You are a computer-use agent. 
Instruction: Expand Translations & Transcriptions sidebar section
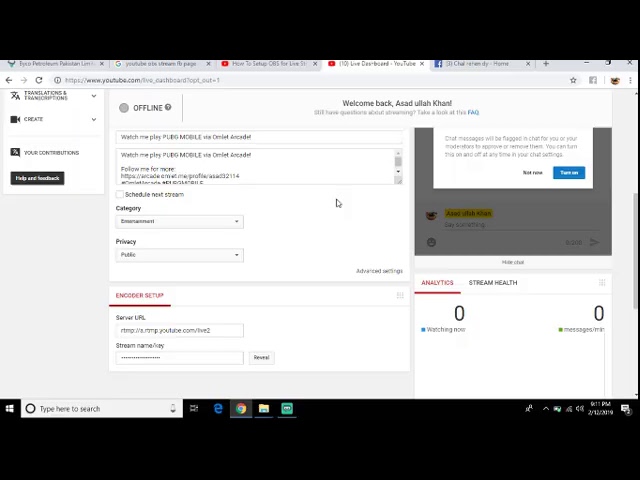pos(93,96)
